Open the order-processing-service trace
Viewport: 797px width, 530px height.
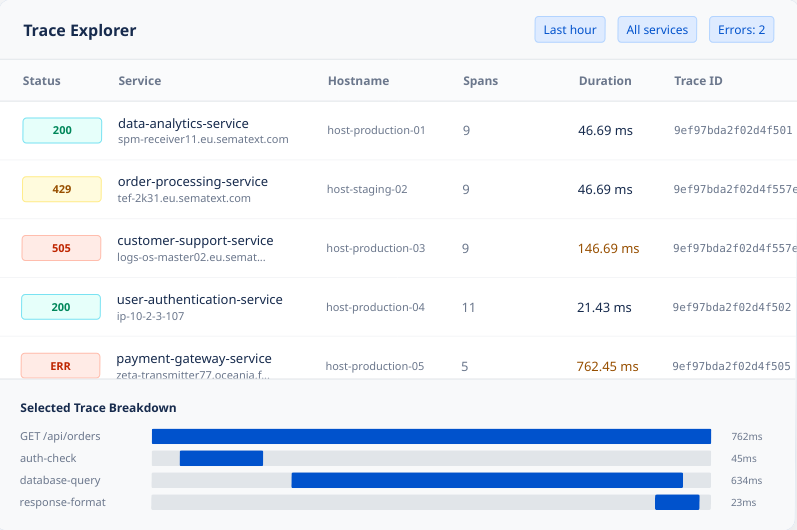pyautogui.click(x=192, y=182)
